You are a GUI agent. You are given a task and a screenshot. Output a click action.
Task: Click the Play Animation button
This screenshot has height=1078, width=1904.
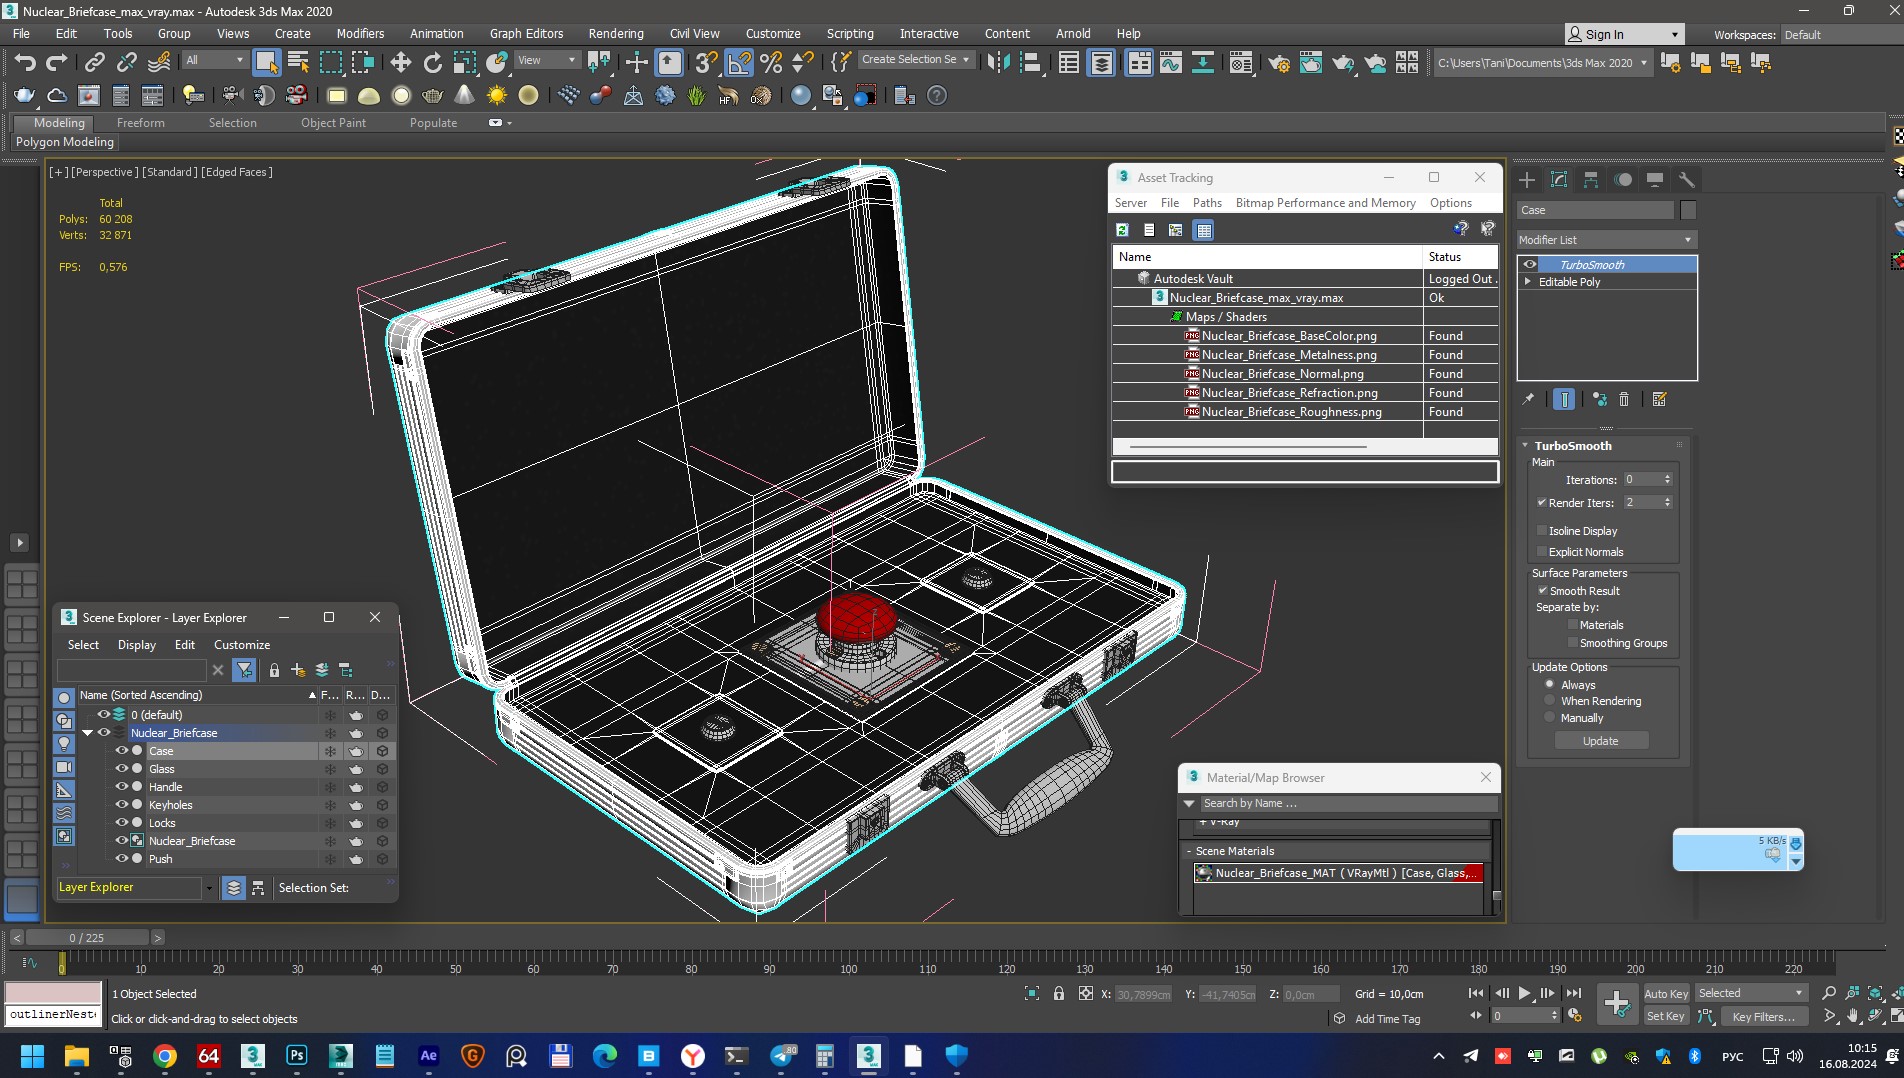tap(1524, 993)
